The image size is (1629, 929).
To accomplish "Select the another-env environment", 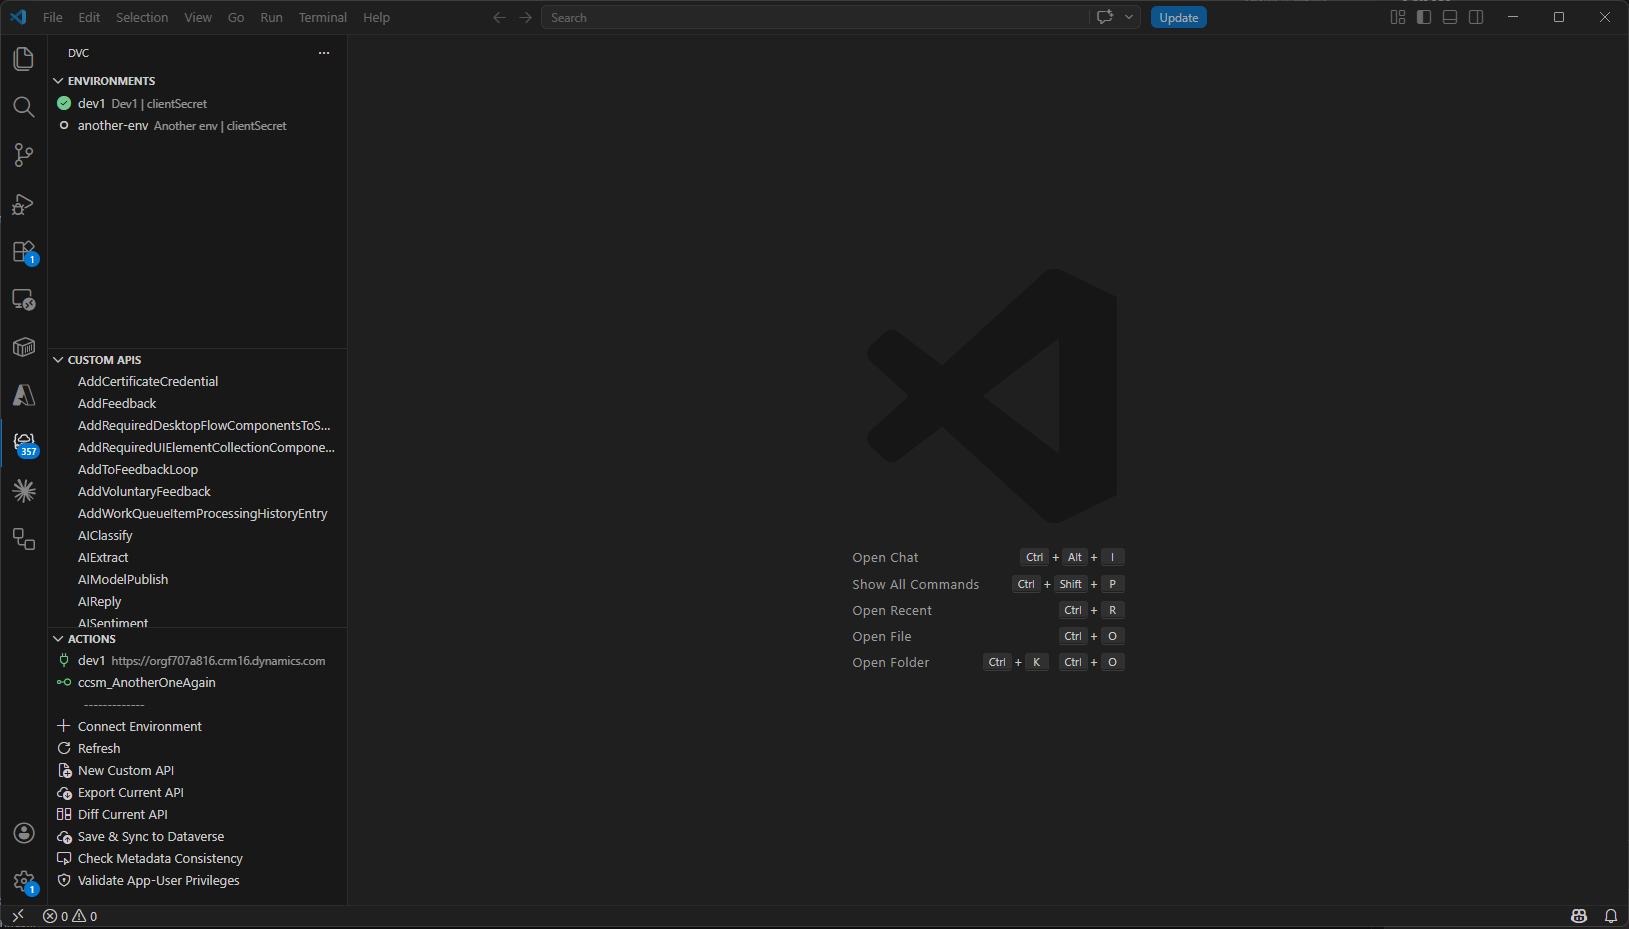I will point(197,126).
